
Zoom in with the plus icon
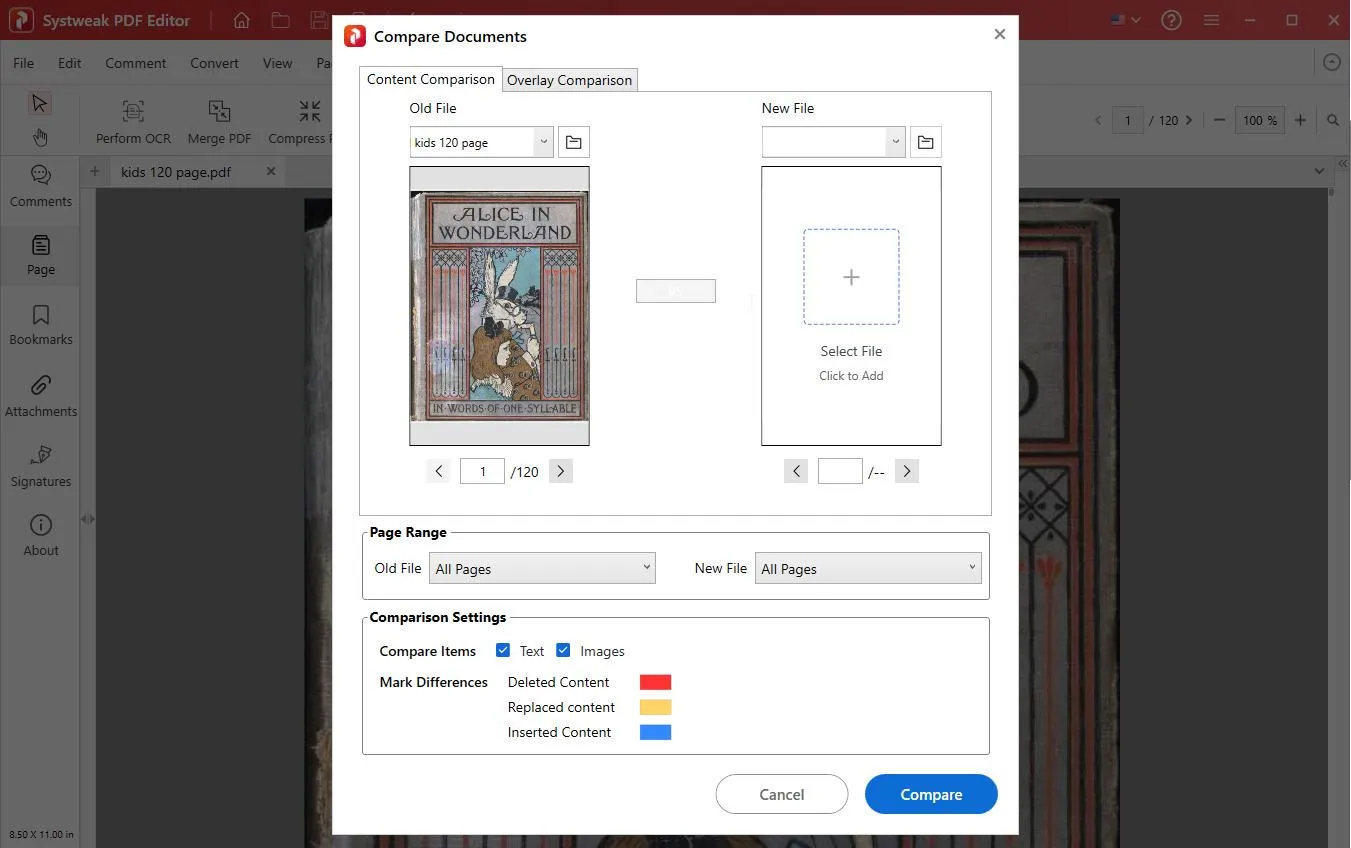click(1300, 120)
